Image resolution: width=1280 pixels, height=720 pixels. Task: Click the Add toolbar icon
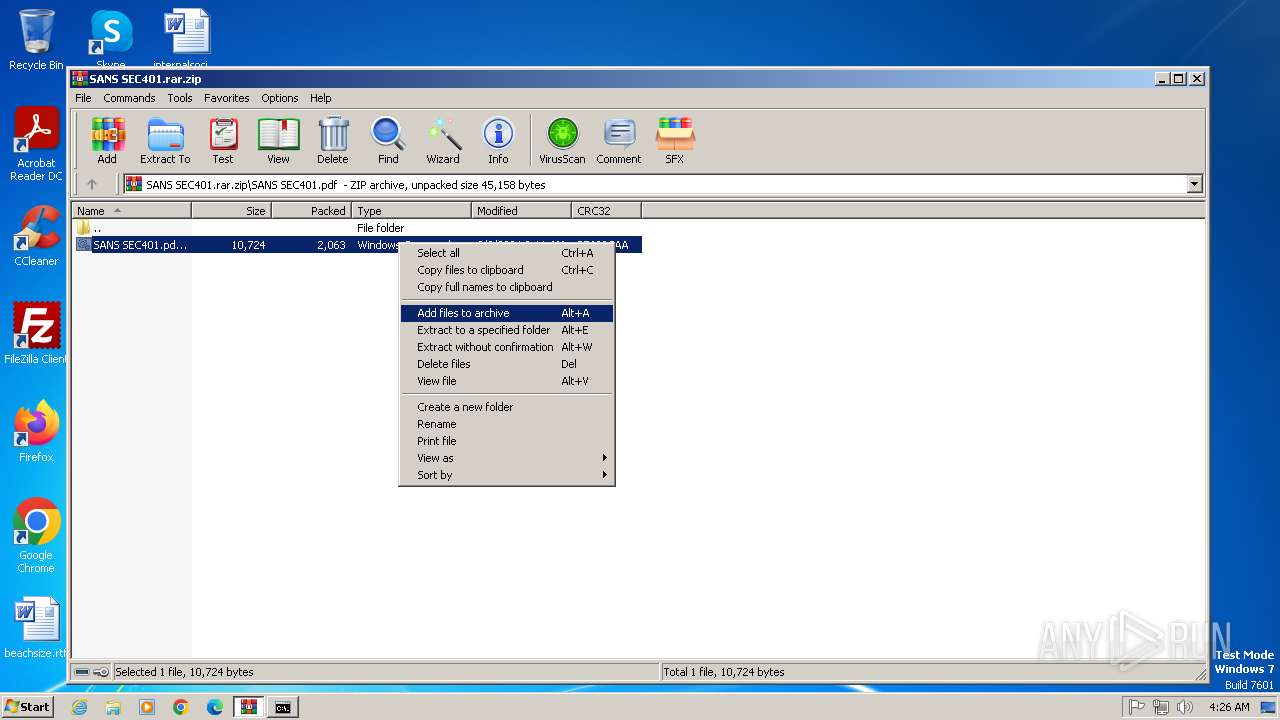pos(107,140)
